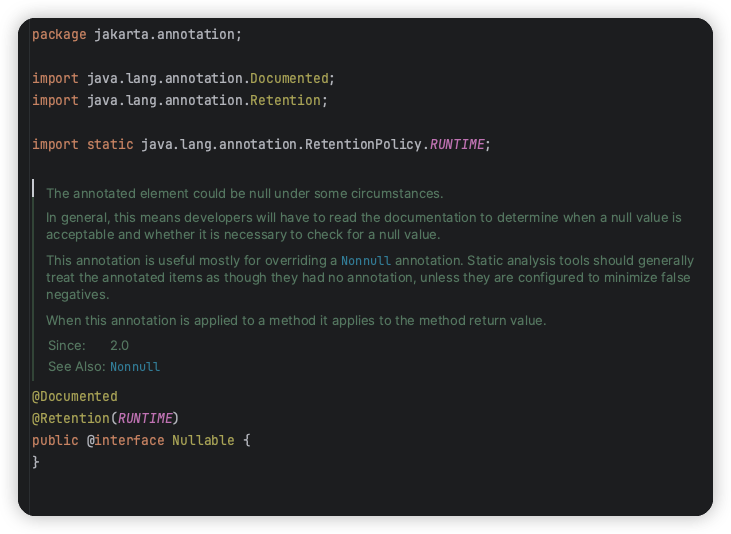
Task: Click the 'Since:' label
Action: tap(67, 346)
